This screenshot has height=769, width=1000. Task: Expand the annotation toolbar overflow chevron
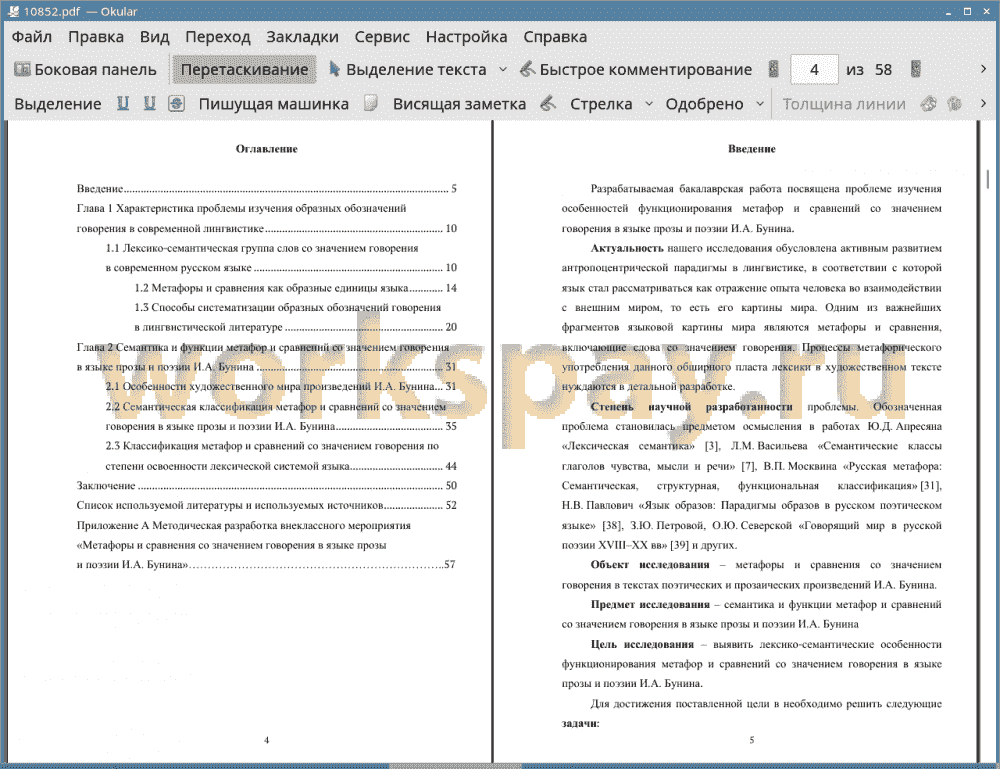pos(983,103)
